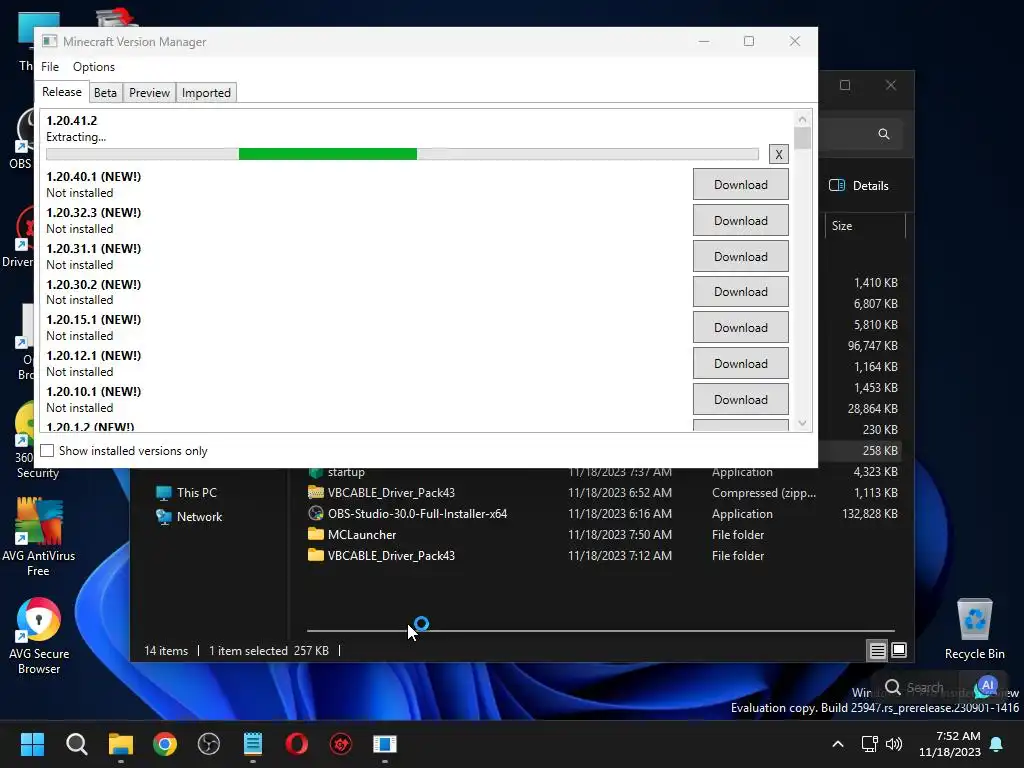
Task: Grab the version list scrollbar thumb
Action: pos(803,138)
